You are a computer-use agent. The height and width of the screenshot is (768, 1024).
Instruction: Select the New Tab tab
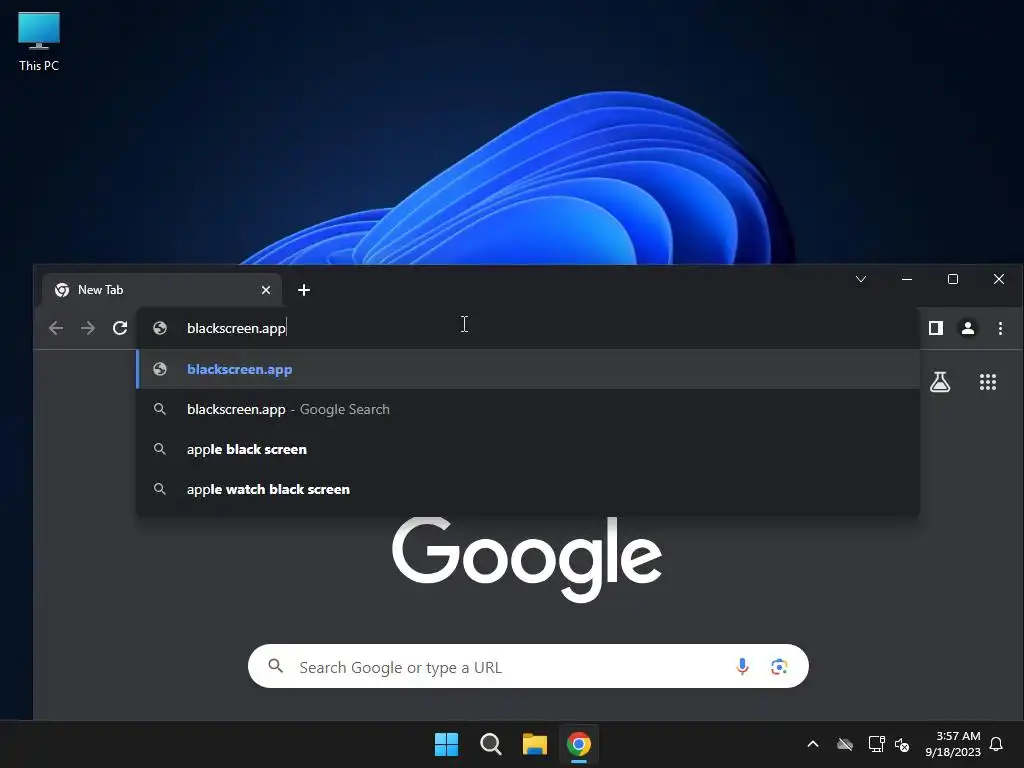pyautogui.click(x=162, y=290)
